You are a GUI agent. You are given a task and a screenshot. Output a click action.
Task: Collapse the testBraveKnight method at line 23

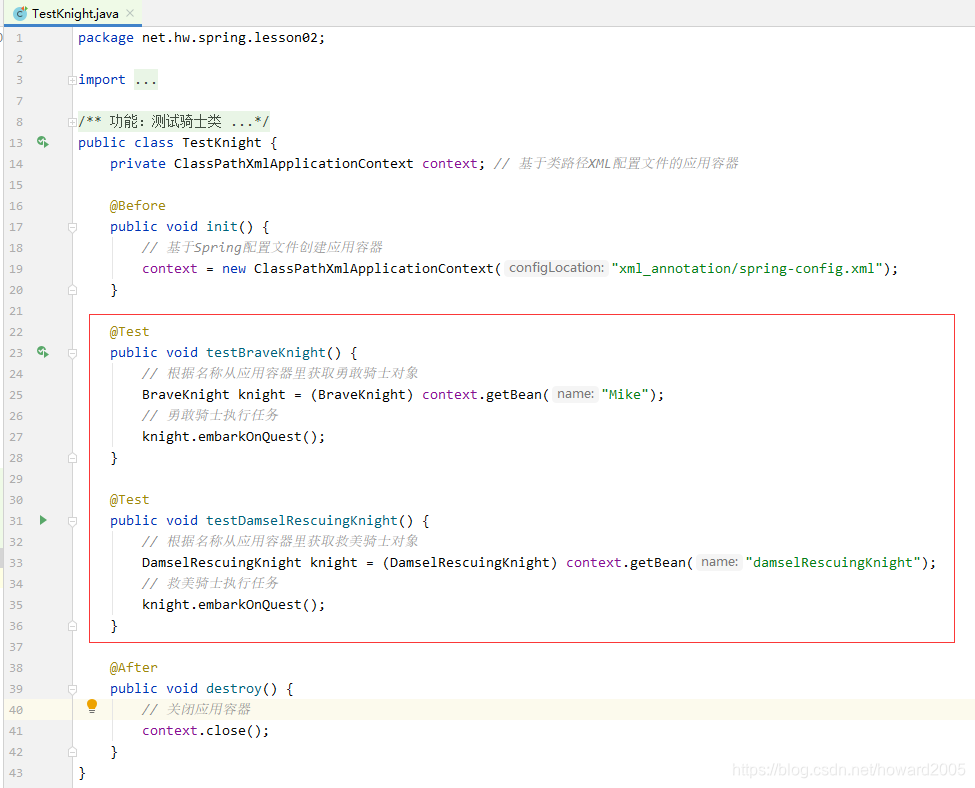pyautogui.click(x=72, y=353)
